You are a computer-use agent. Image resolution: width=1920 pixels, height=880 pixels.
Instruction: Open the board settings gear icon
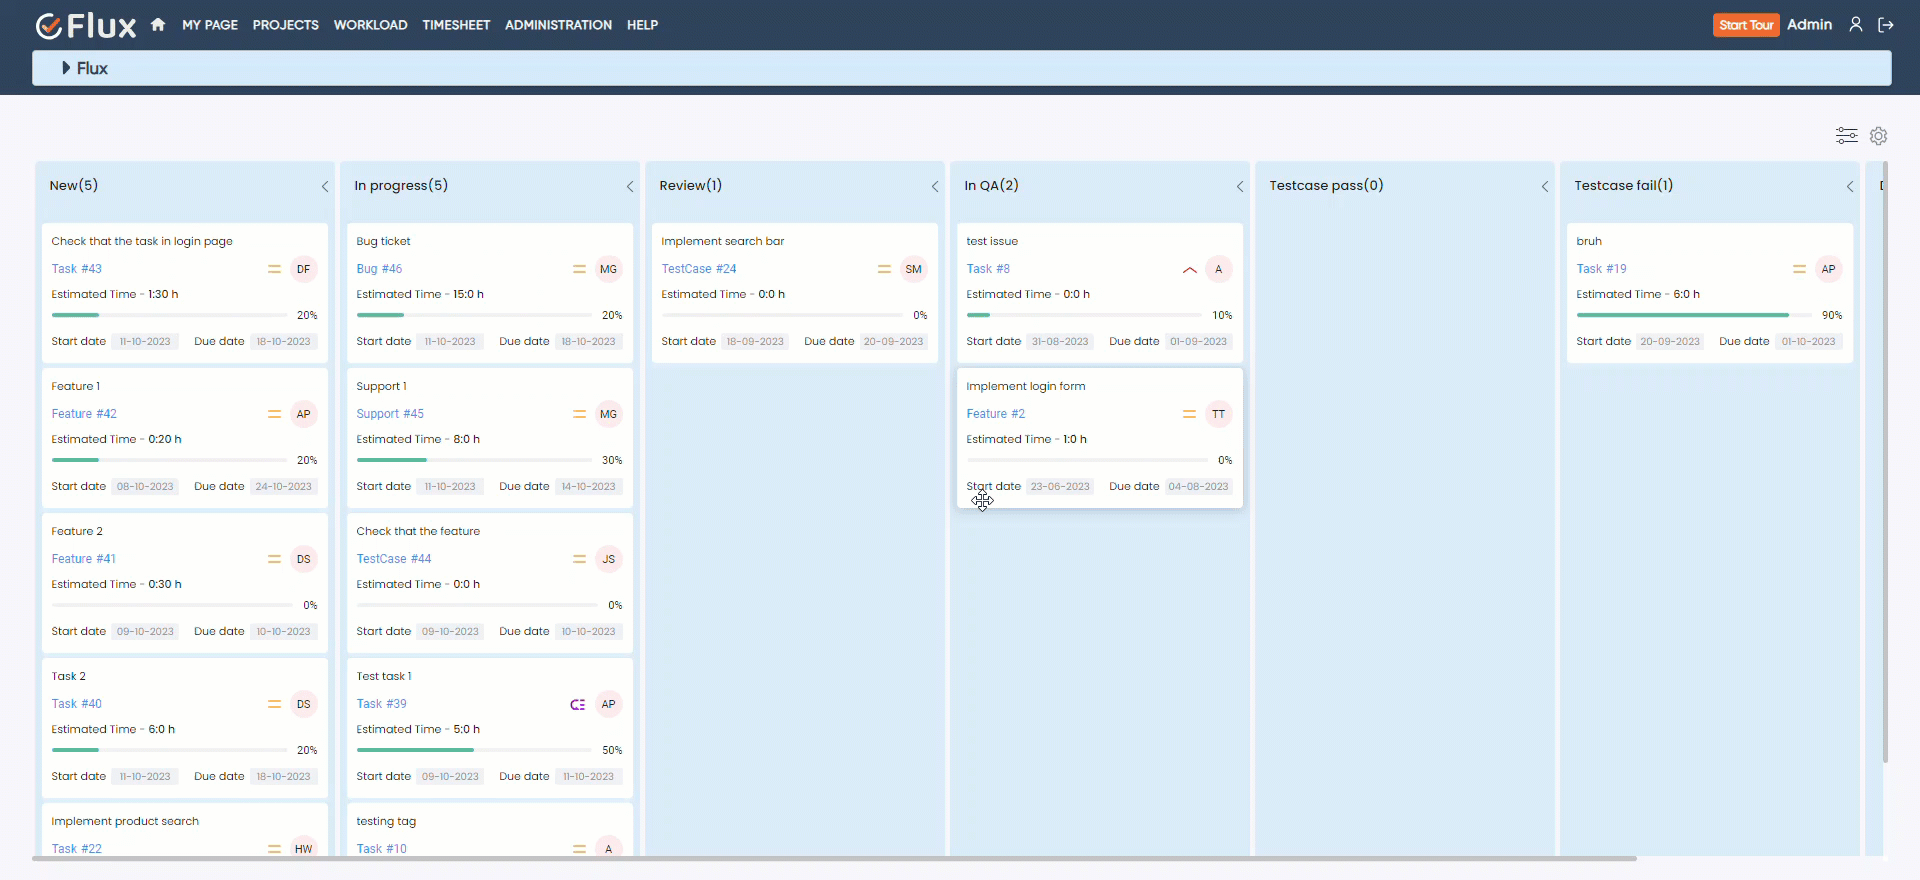[1878, 135]
